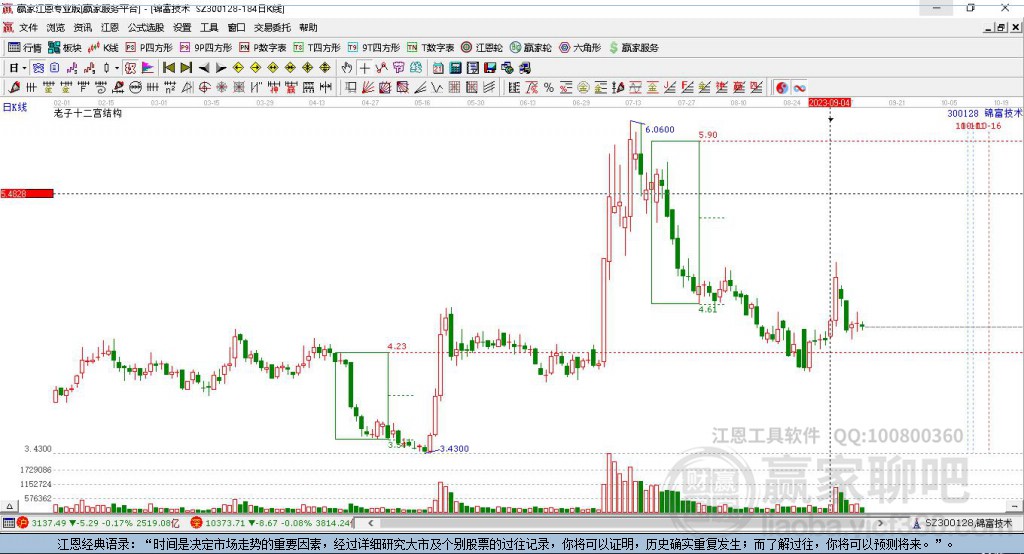This screenshot has width=1024, height=554.
Task: Click the 300128 锦富技术 stock title
Action: [984, 113]
